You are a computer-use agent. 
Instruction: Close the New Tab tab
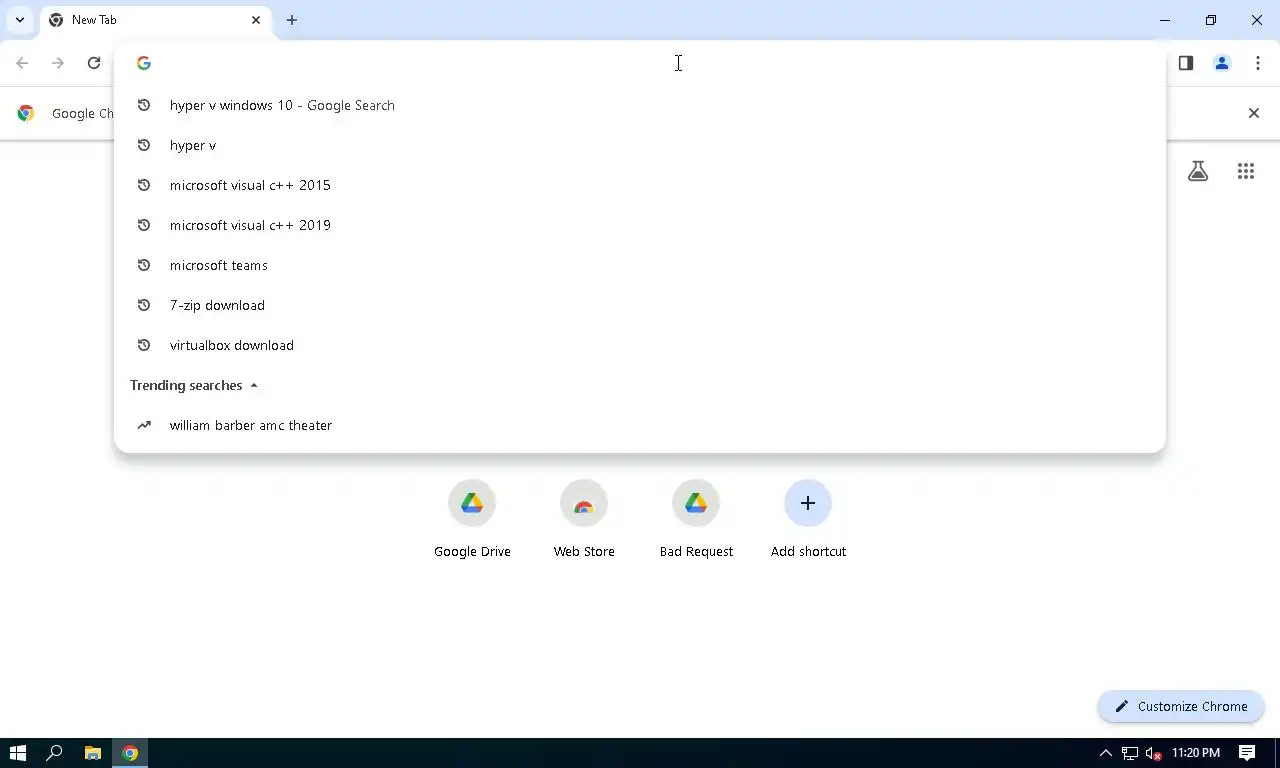(x=256, y=20)
